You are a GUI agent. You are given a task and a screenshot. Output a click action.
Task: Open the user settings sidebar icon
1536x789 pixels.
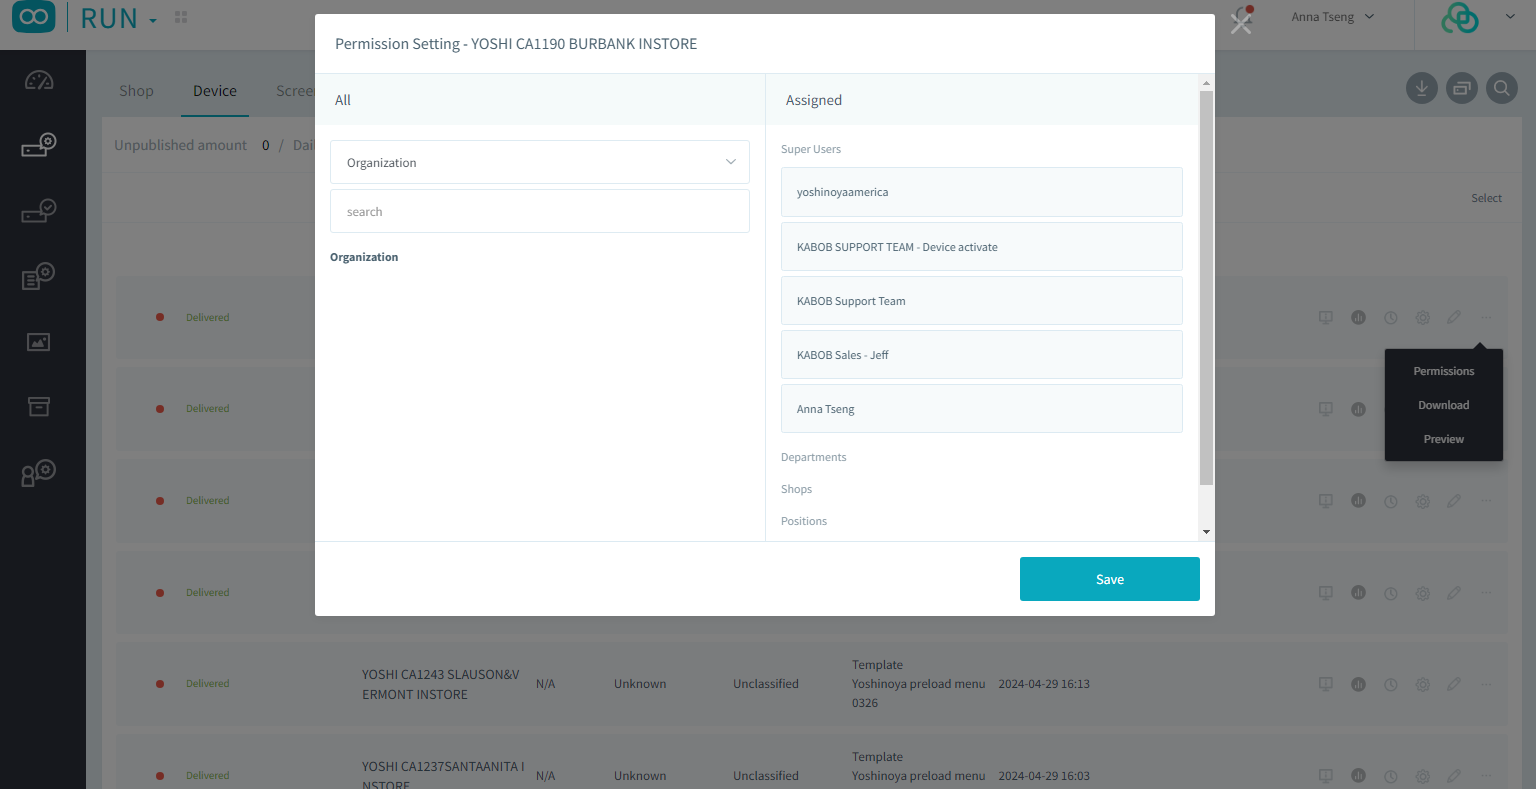tap(39, 473)
